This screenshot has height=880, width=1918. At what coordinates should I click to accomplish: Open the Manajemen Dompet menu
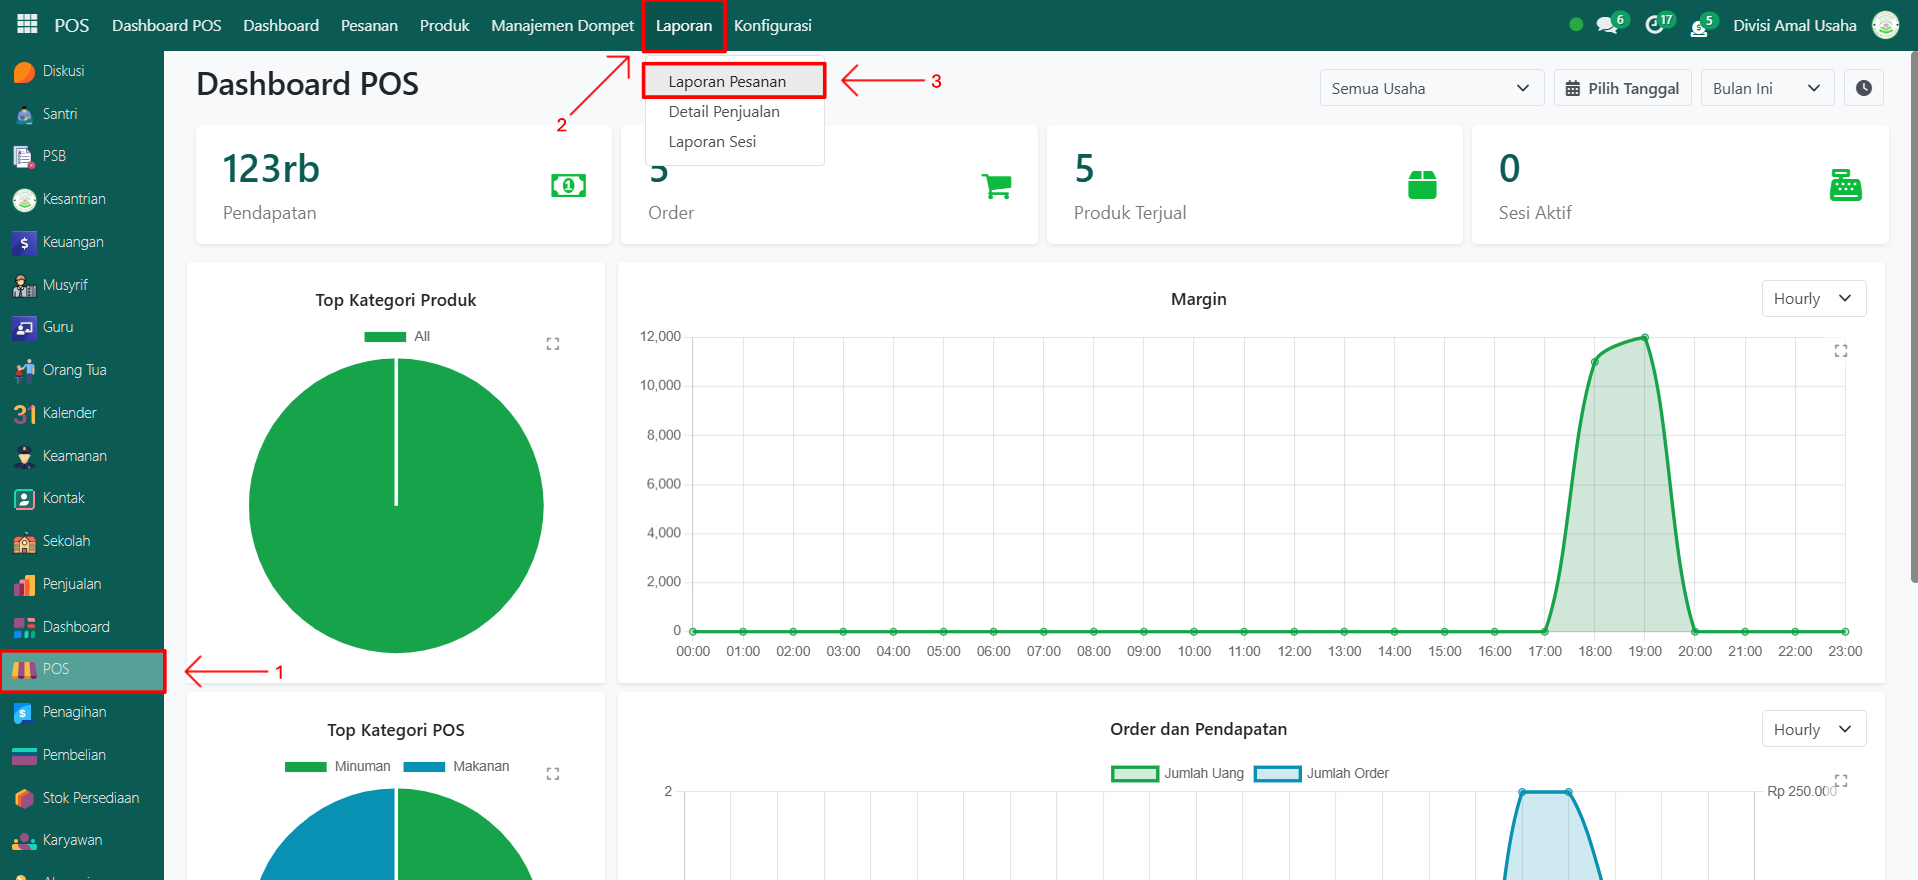(562, 25)
